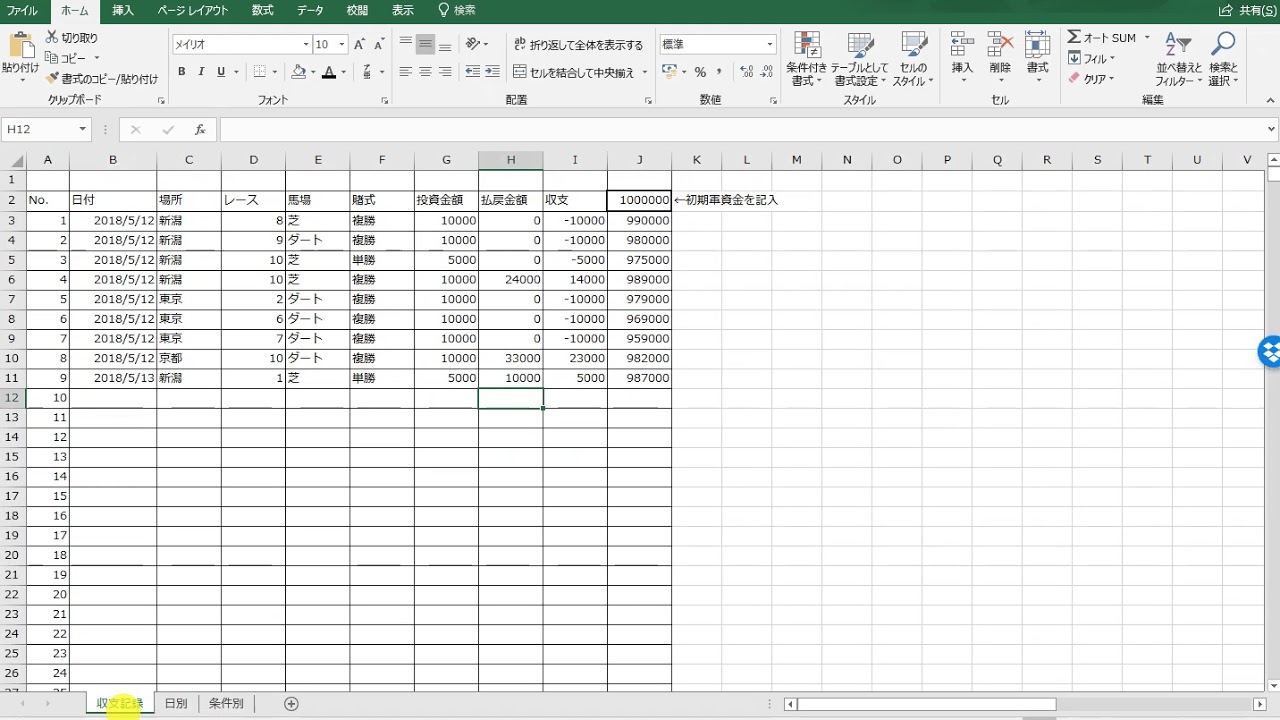Click the Paste (貼り付け) clipboard icon

20,47
